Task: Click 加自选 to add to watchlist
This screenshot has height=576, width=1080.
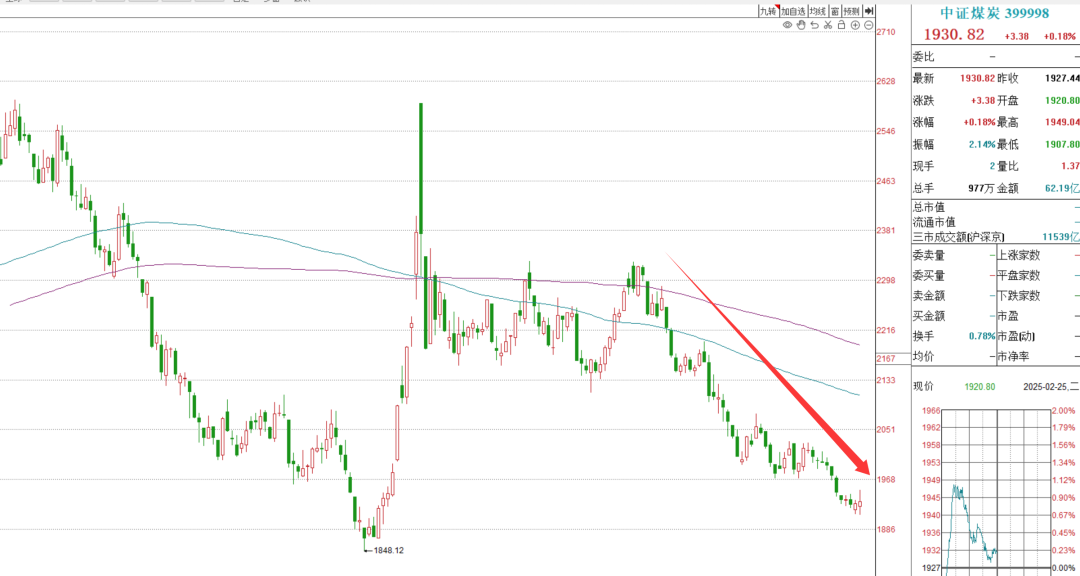Action: point(793,11)
